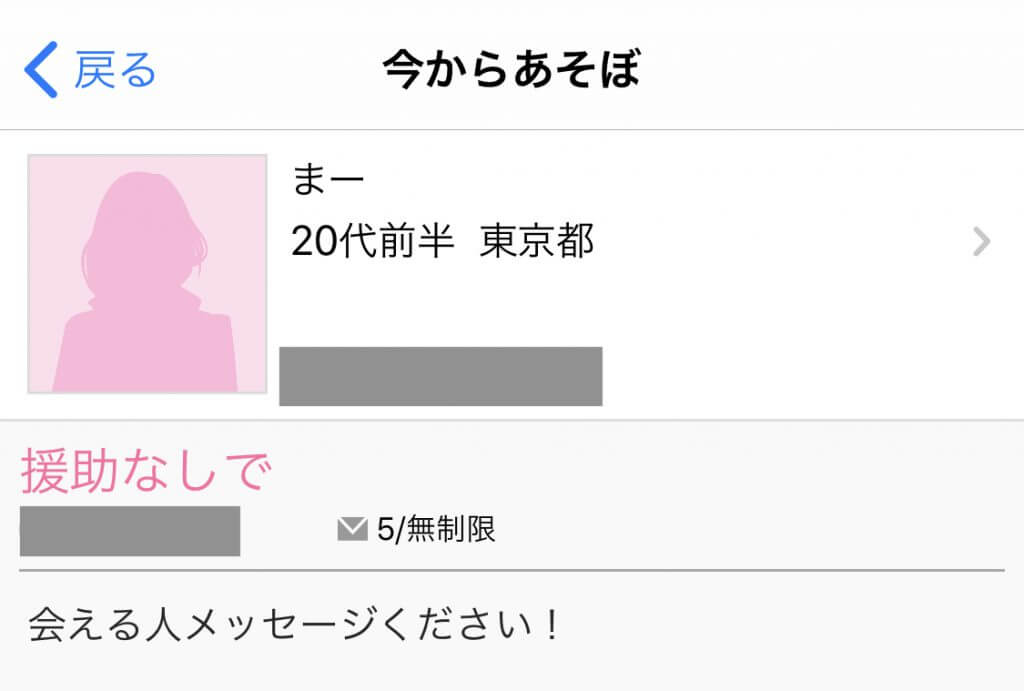Tap the blue back chevron icon
Image resolution: width=1024 pixels, height=691 pixels.
[40, 69]
